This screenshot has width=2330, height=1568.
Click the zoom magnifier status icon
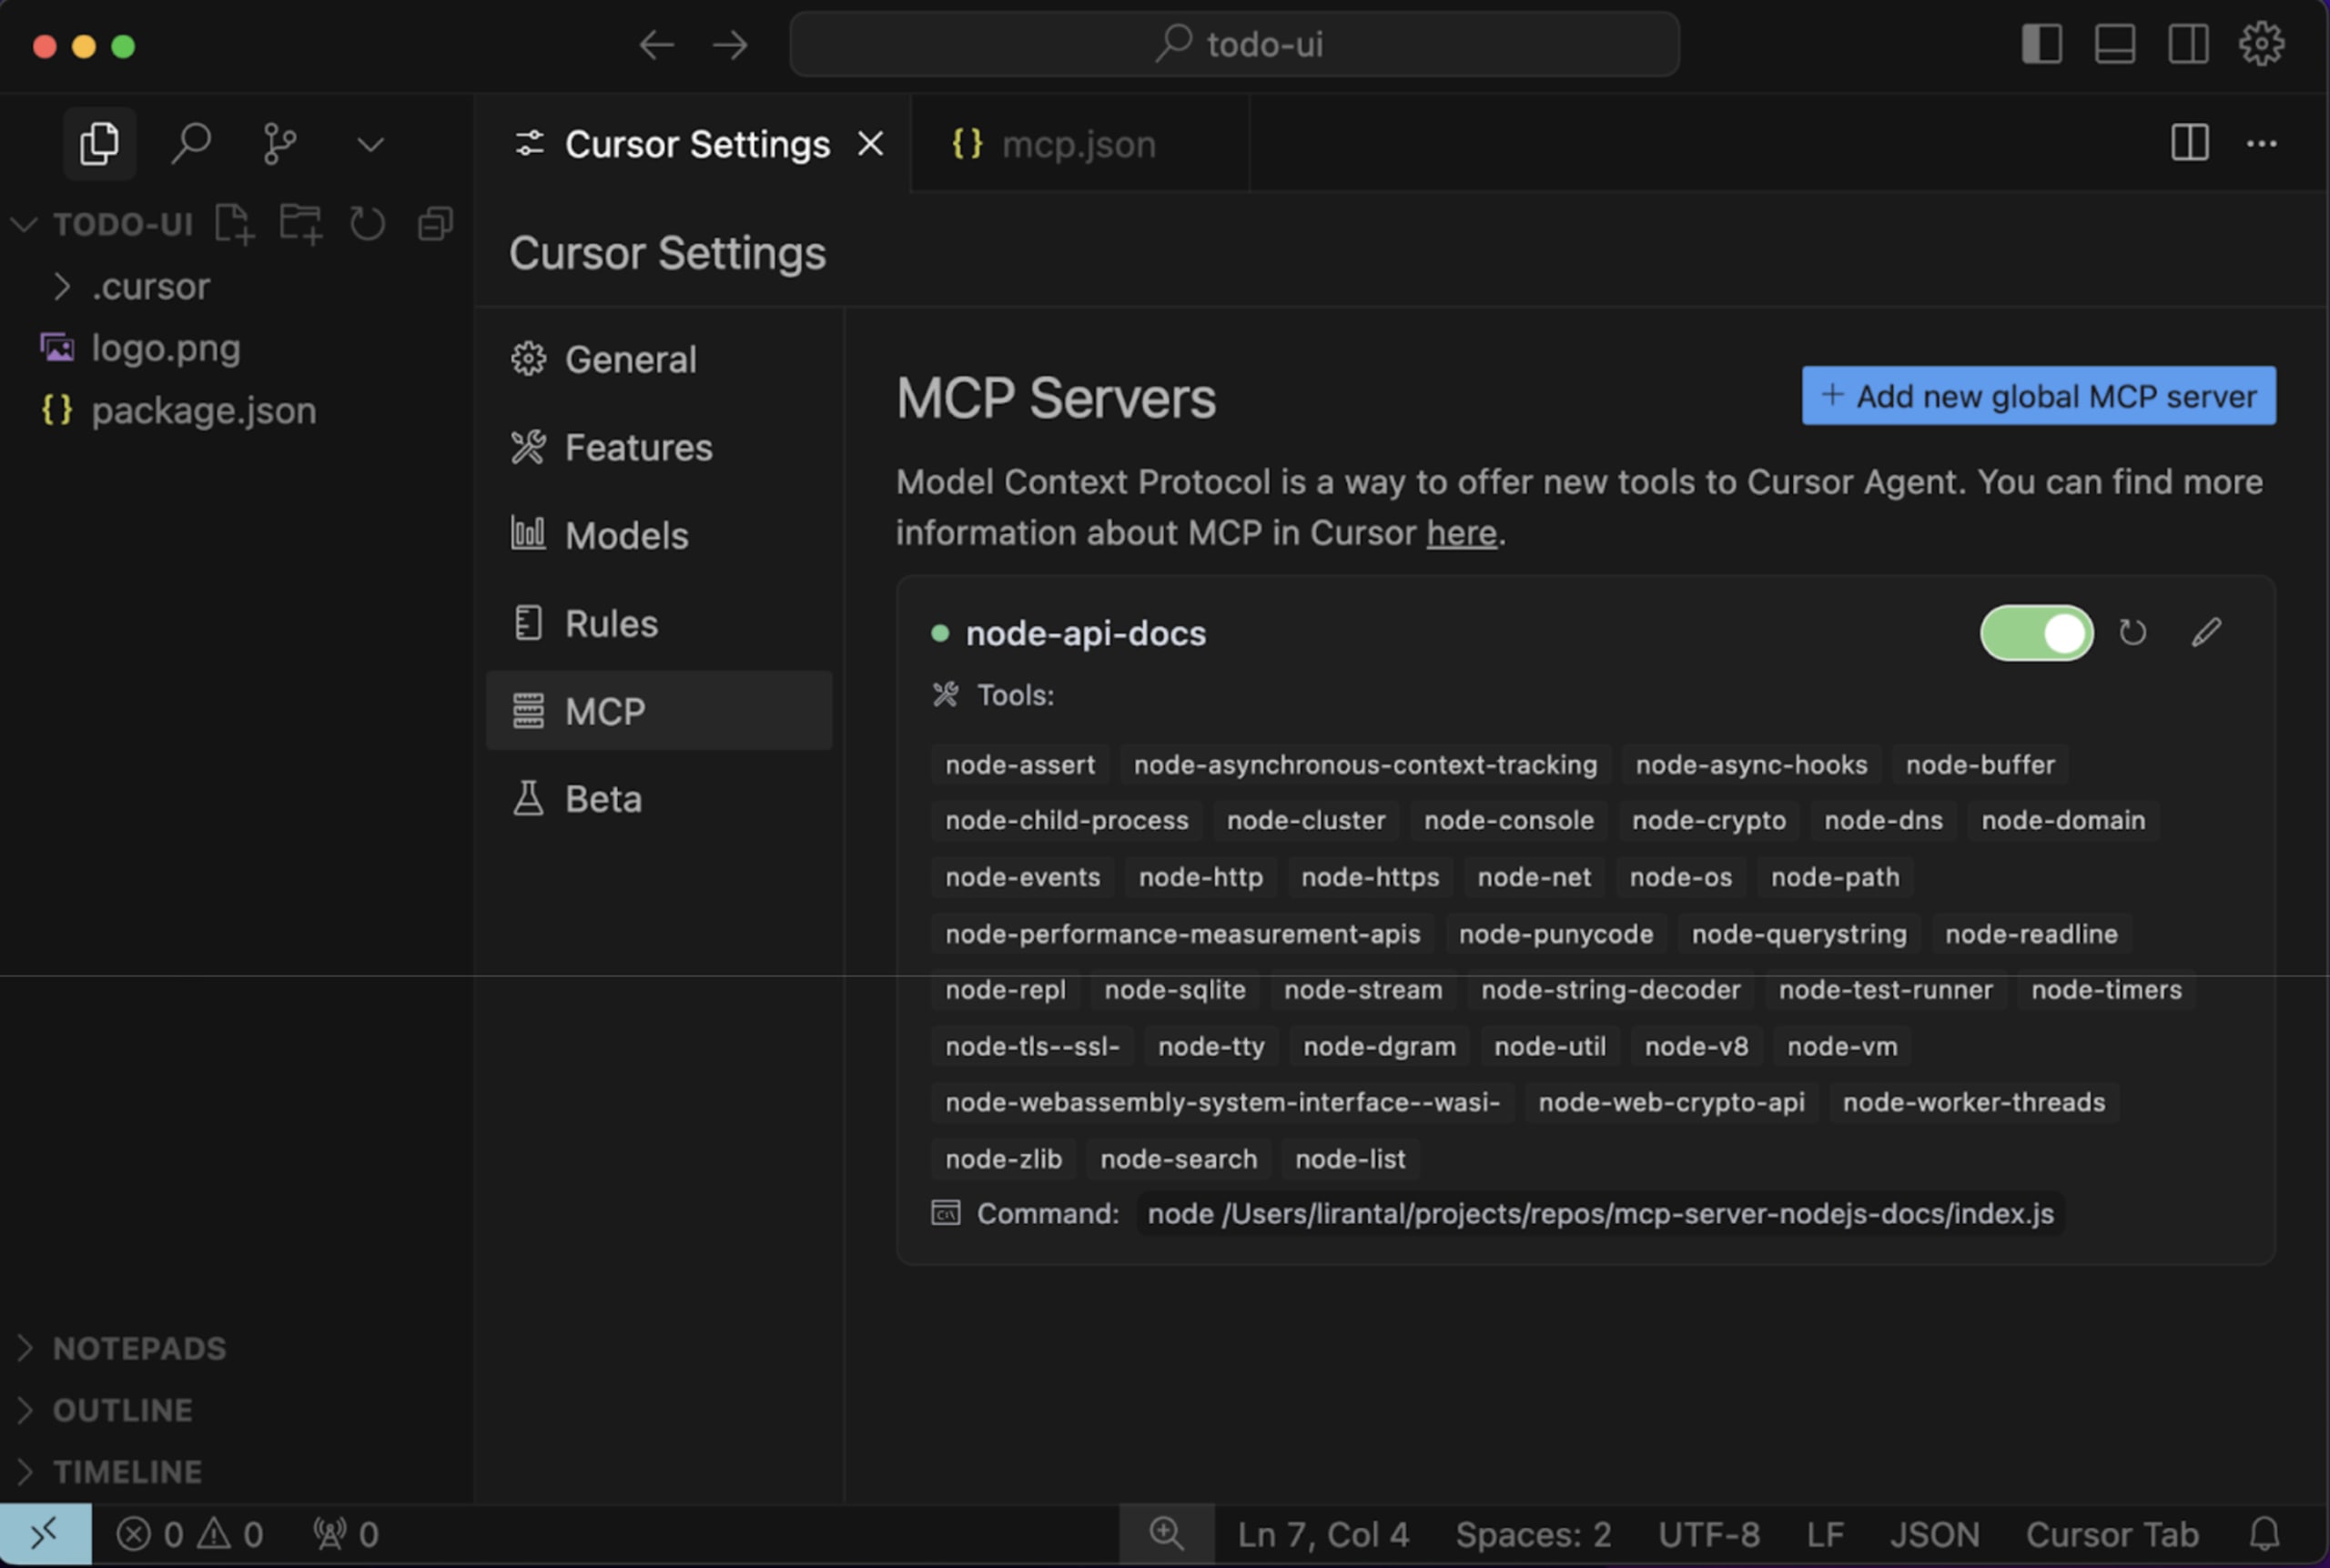pyautogui.click(x=1166, y=1534)
